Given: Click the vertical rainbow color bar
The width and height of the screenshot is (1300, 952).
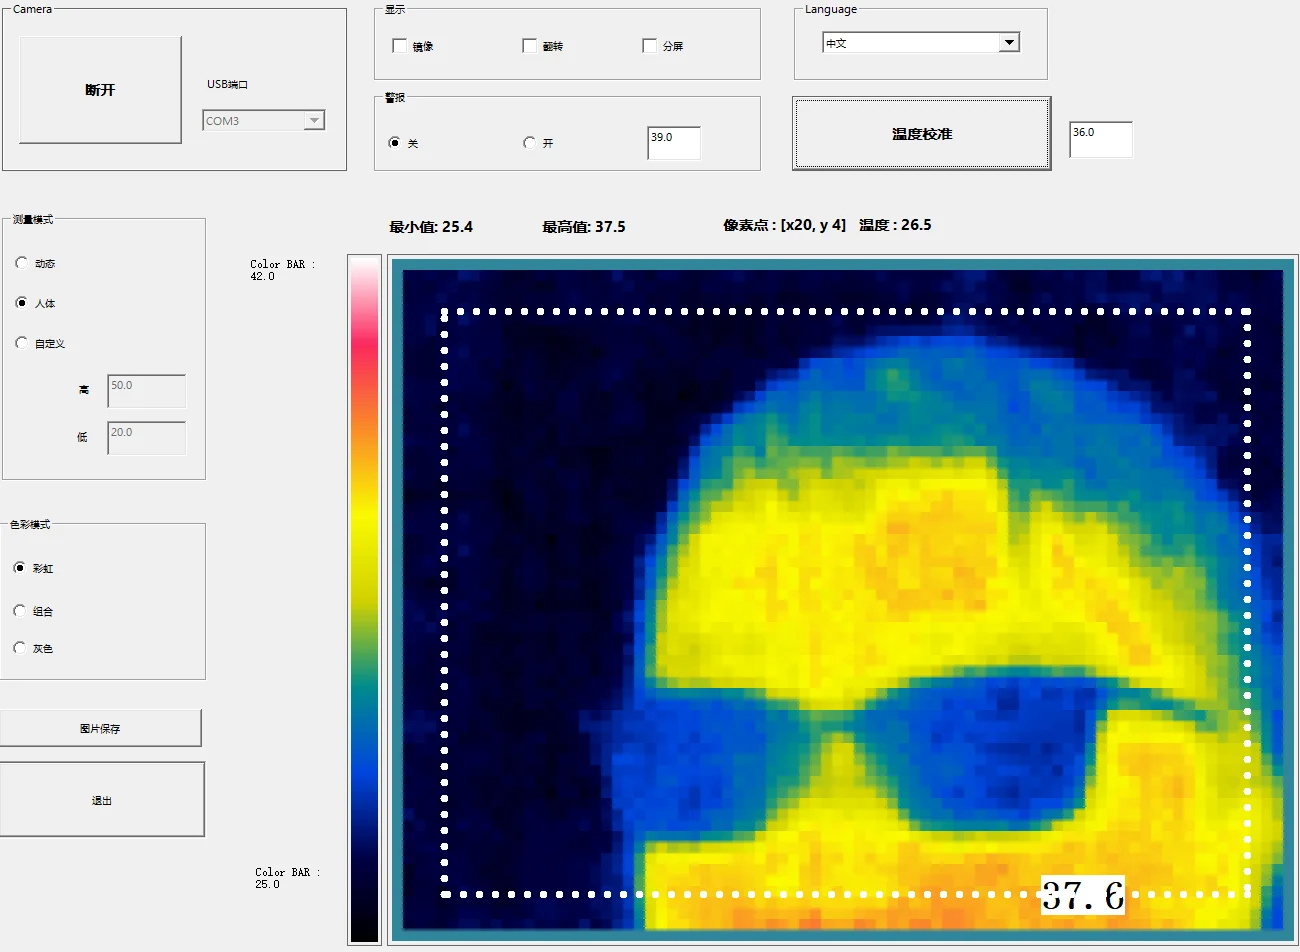Looking at the screenshot, I should pos(364,598).
